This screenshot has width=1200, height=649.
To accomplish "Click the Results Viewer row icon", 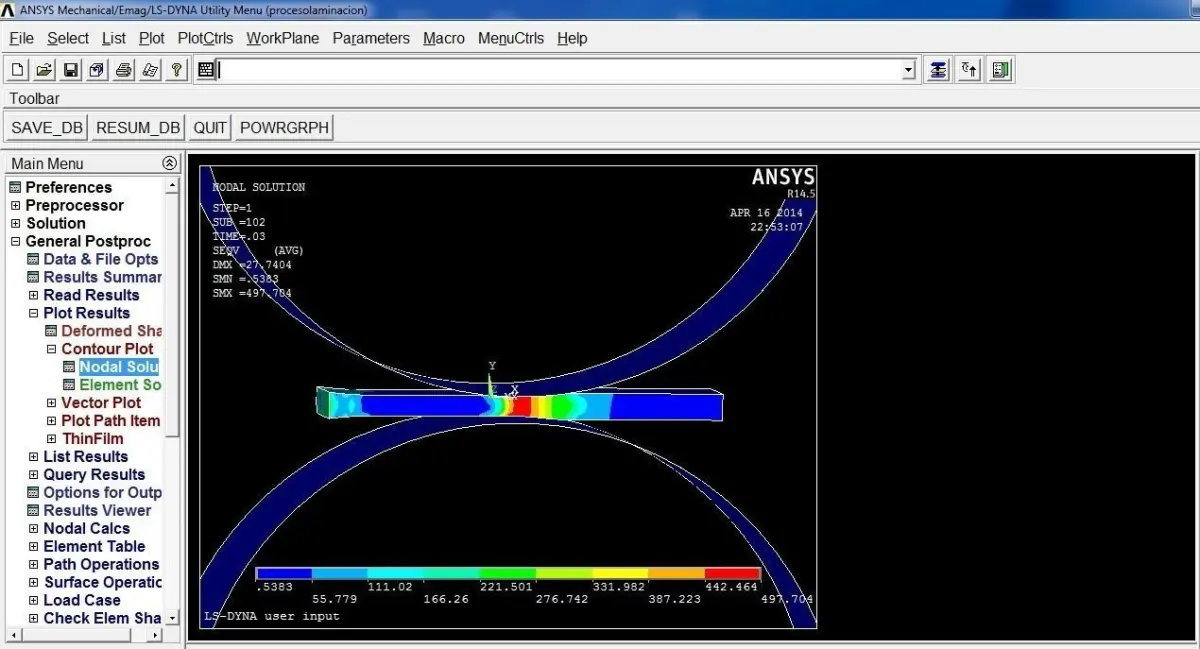I will click(33, 510).
